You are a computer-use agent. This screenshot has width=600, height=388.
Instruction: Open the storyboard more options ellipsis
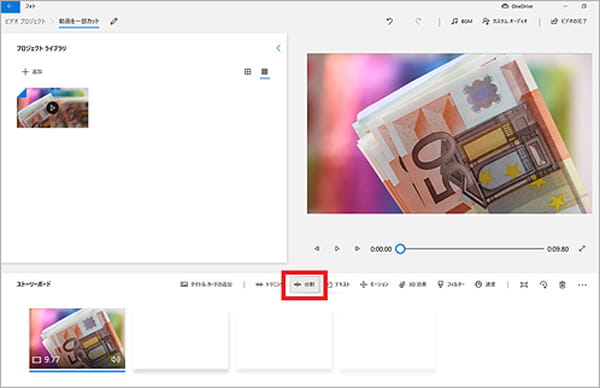point(582,285)
